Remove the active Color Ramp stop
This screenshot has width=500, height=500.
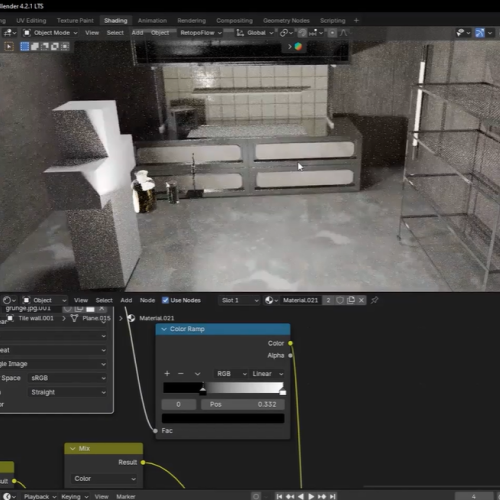coord(181,374)
